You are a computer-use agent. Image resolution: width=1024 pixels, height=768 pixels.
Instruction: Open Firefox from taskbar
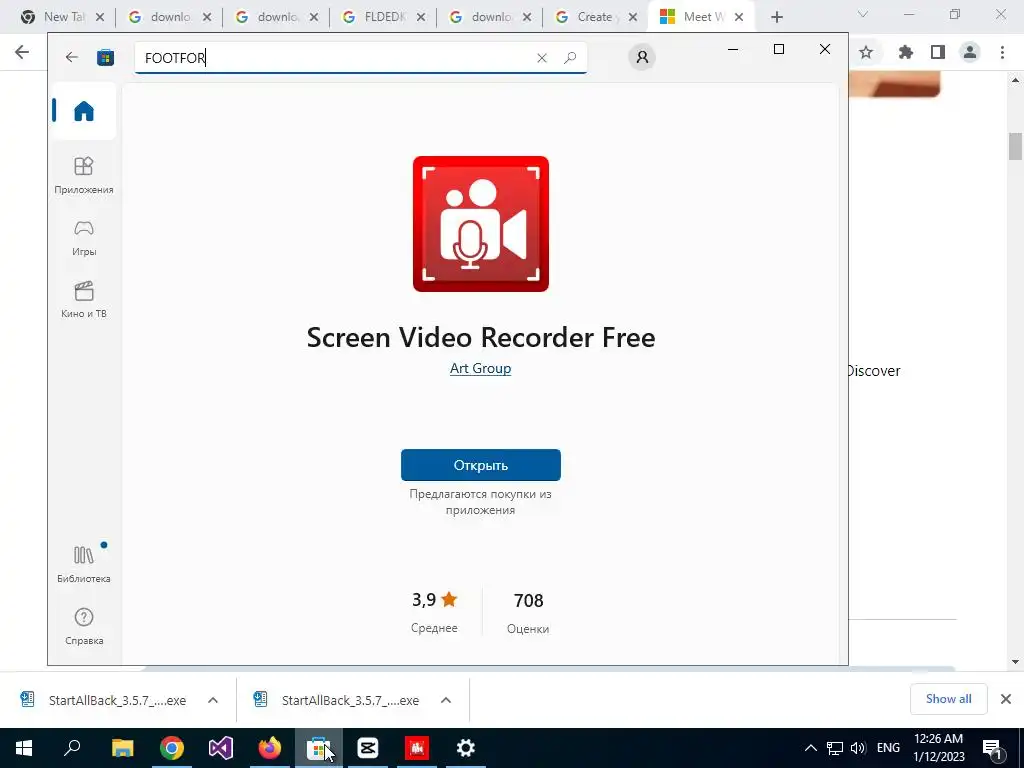coord(270,748)
